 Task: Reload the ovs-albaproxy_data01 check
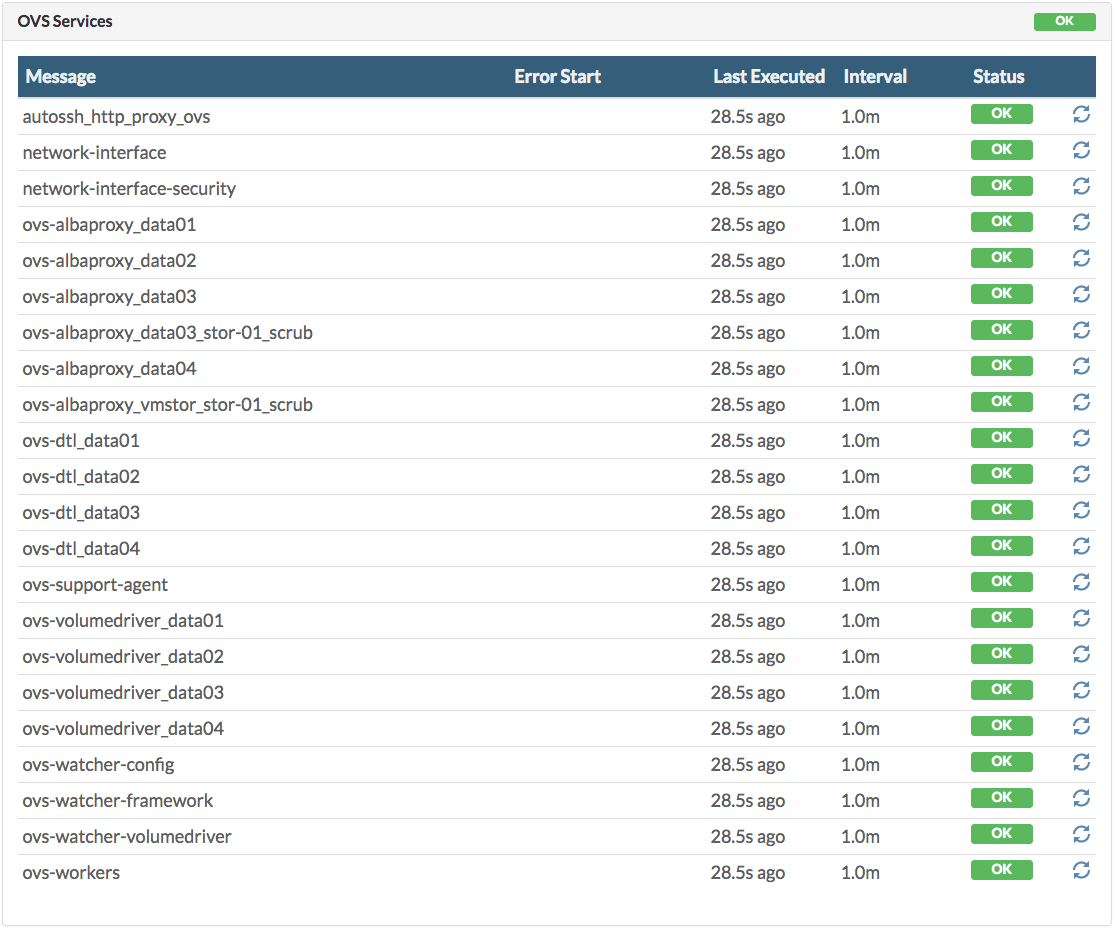(1080, 222)
